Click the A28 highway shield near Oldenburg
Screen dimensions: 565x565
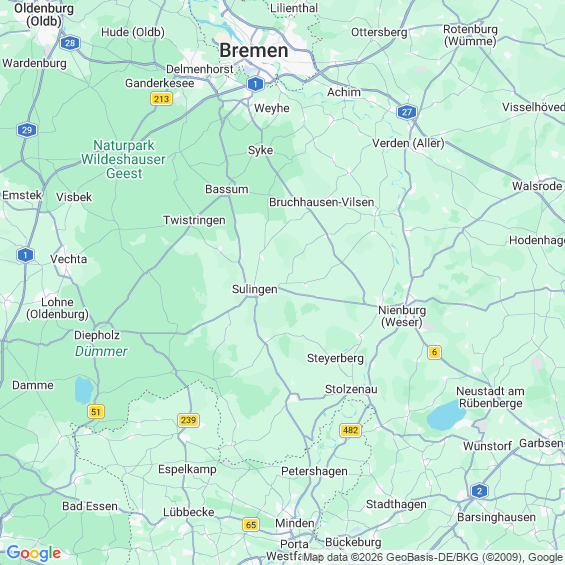pos(70,43)
